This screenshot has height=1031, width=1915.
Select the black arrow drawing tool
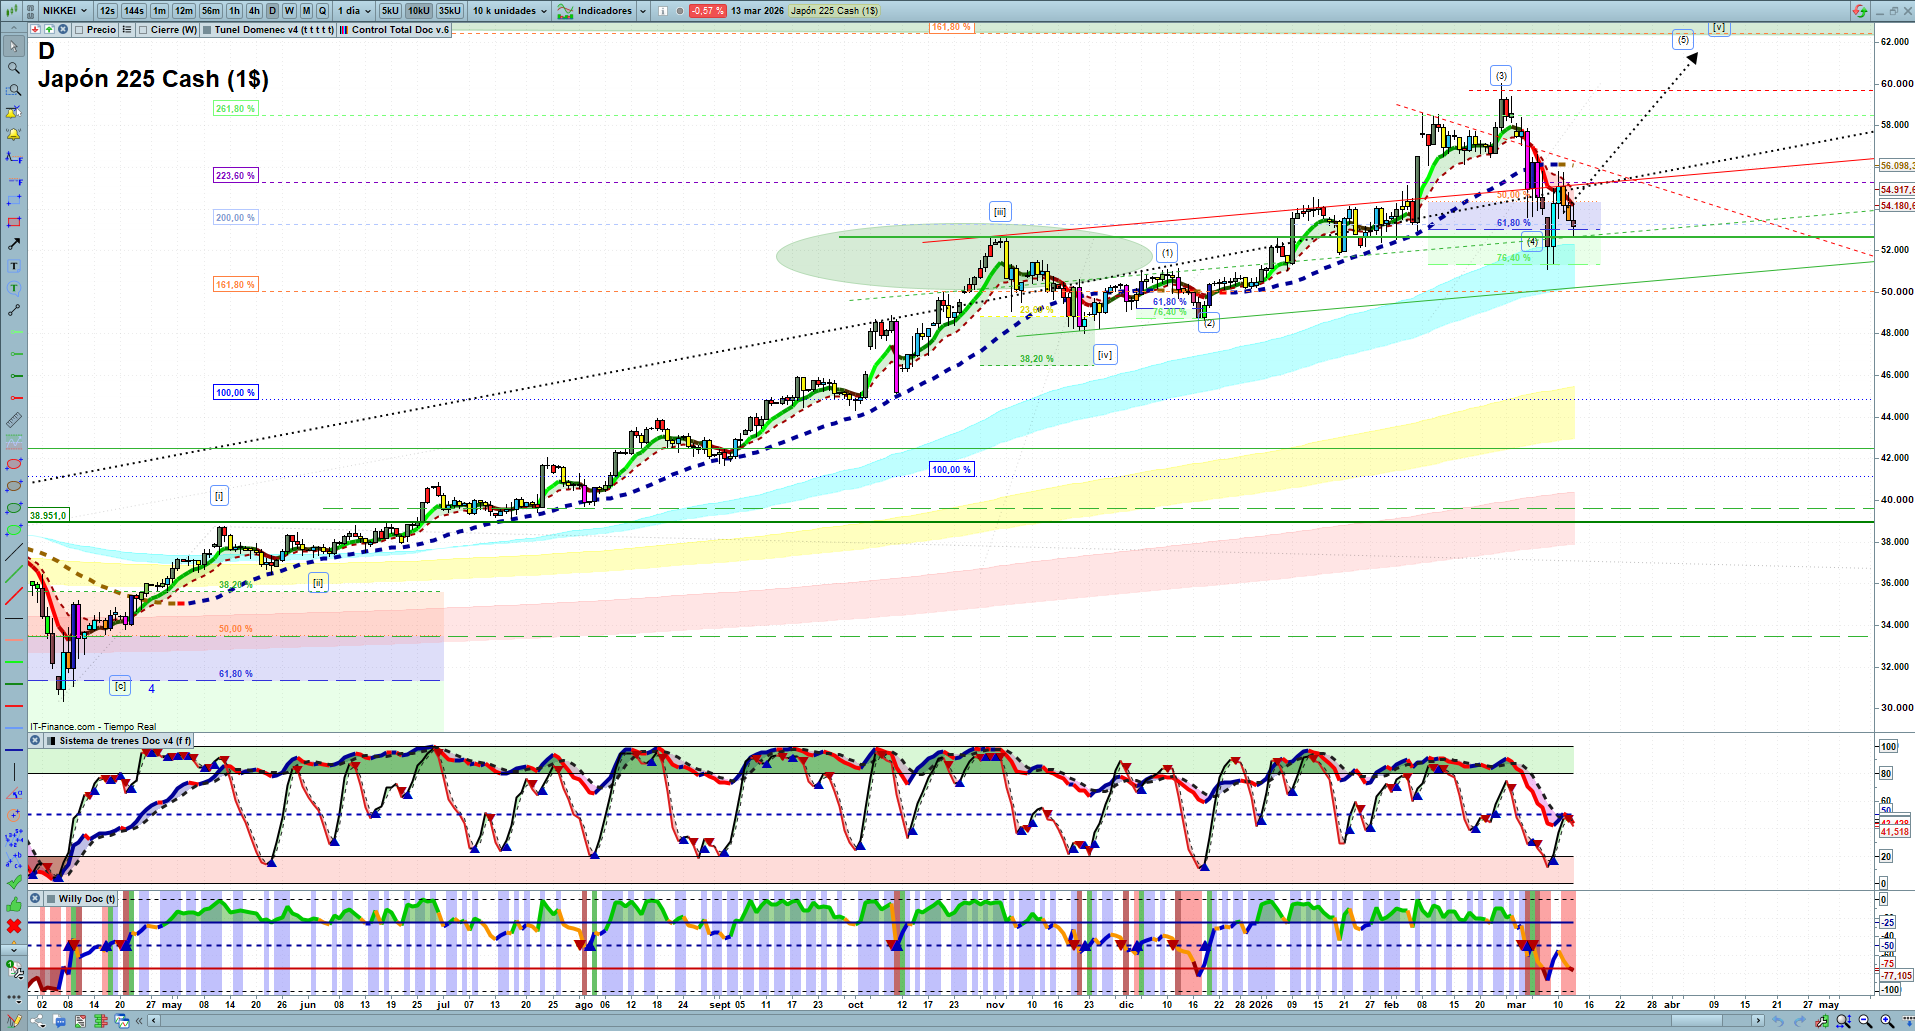14,244
